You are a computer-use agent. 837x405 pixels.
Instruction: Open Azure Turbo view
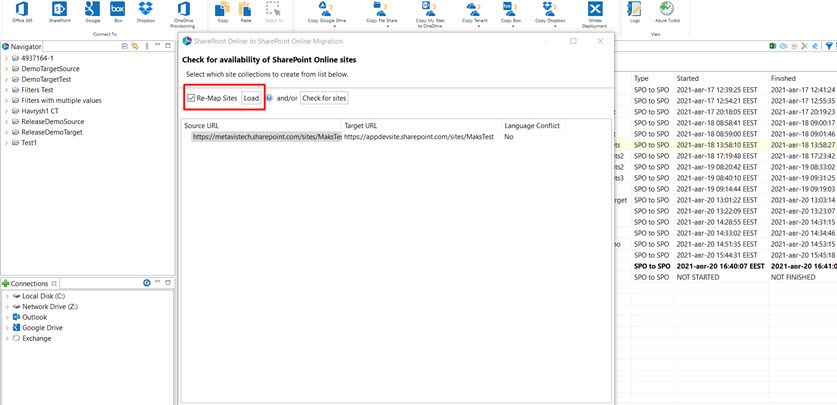pos(667,12)
